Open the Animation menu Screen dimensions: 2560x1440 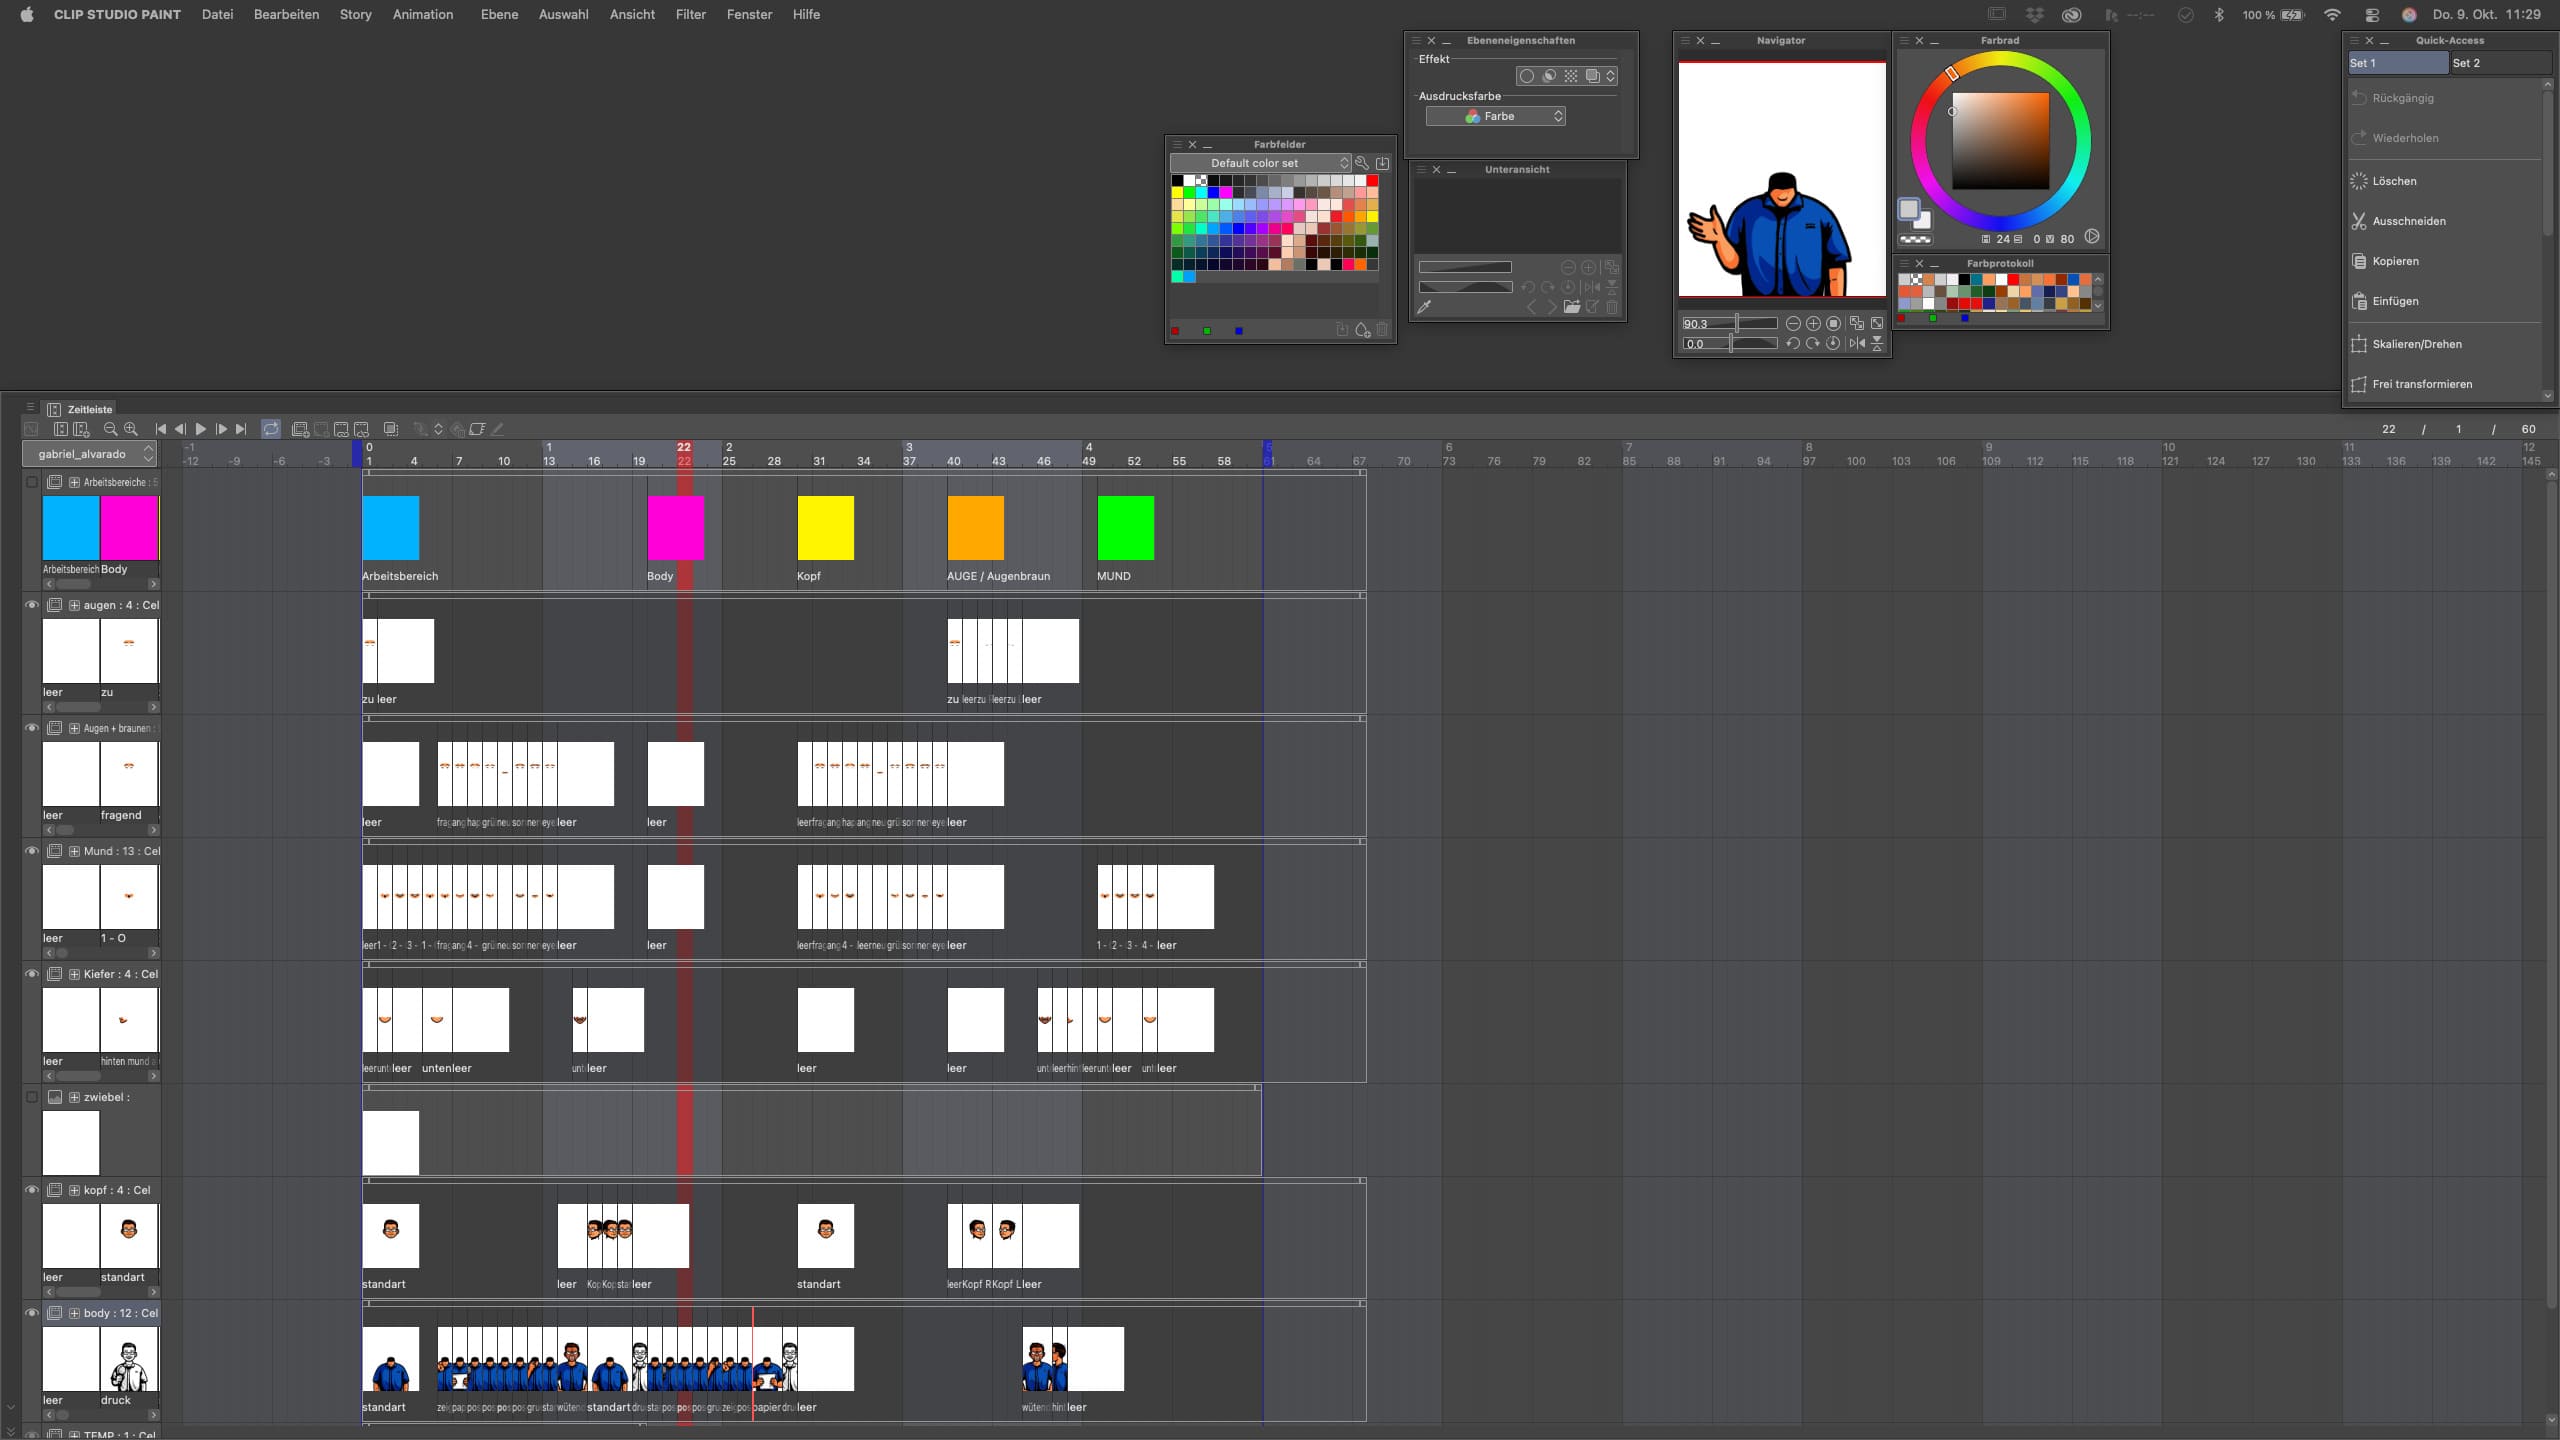pos(422,14)
